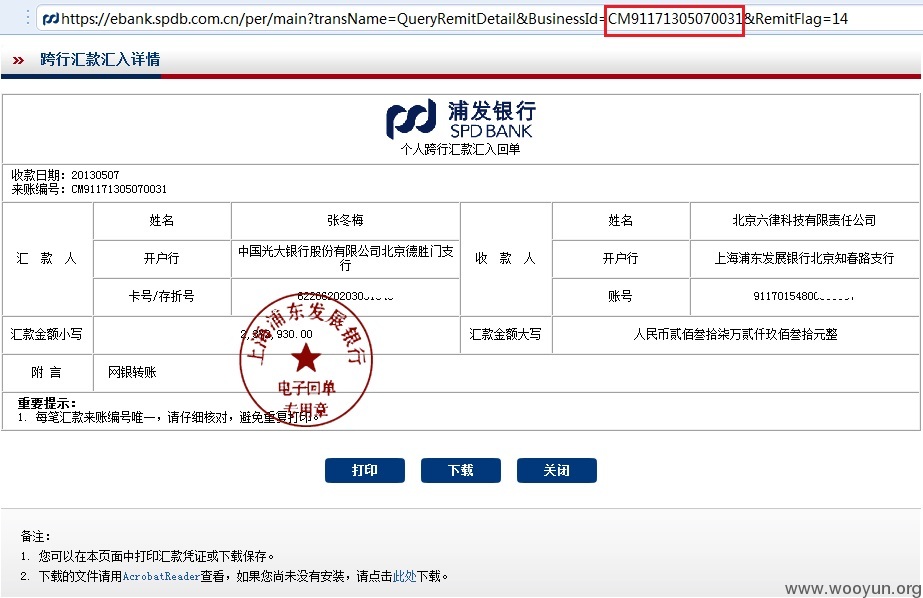923x598 pixels.
Task: Click the 跨行汇款汇入详情 heading
Action: (x=100, y=59)
